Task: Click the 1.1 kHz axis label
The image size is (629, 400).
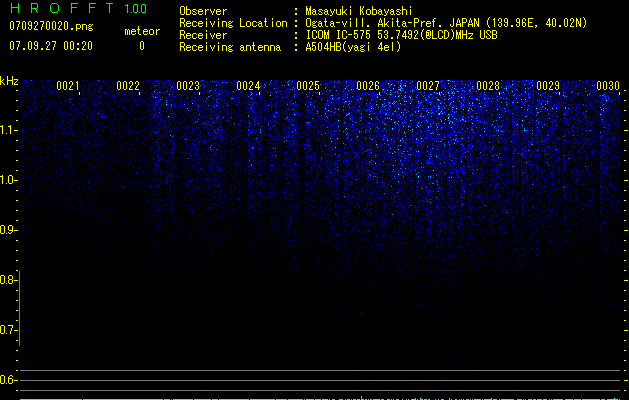Action: pos(7,130)
